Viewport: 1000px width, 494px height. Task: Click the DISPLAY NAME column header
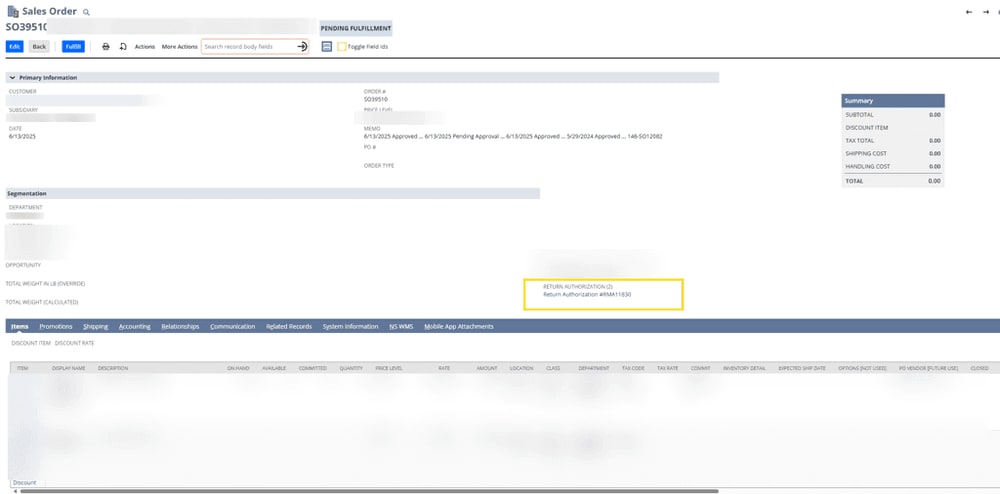69,368
